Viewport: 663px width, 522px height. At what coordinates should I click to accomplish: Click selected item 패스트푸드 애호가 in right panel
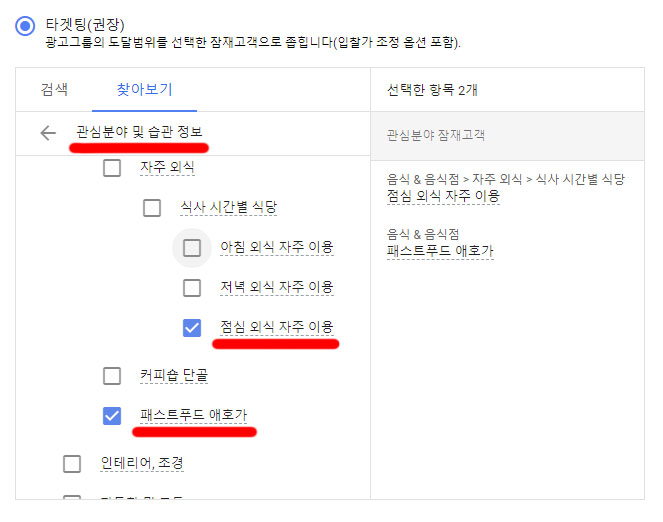pyautogui.click(x=440, y=250)
